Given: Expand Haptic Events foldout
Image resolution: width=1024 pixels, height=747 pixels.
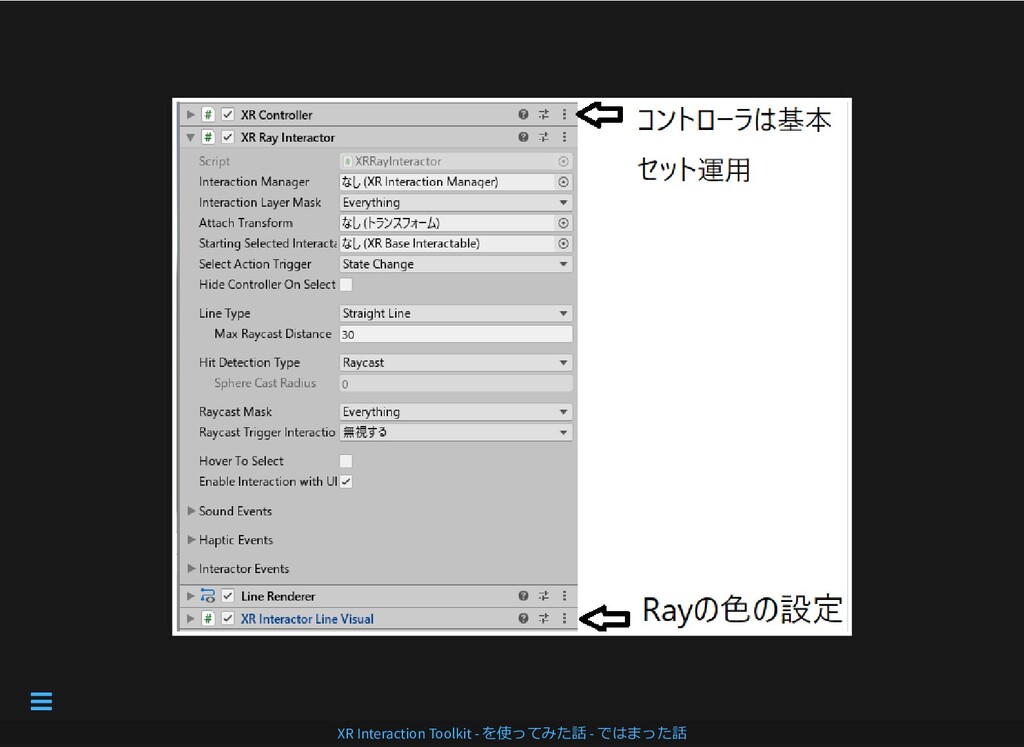Looking at the screenshot, I should 191,539.
